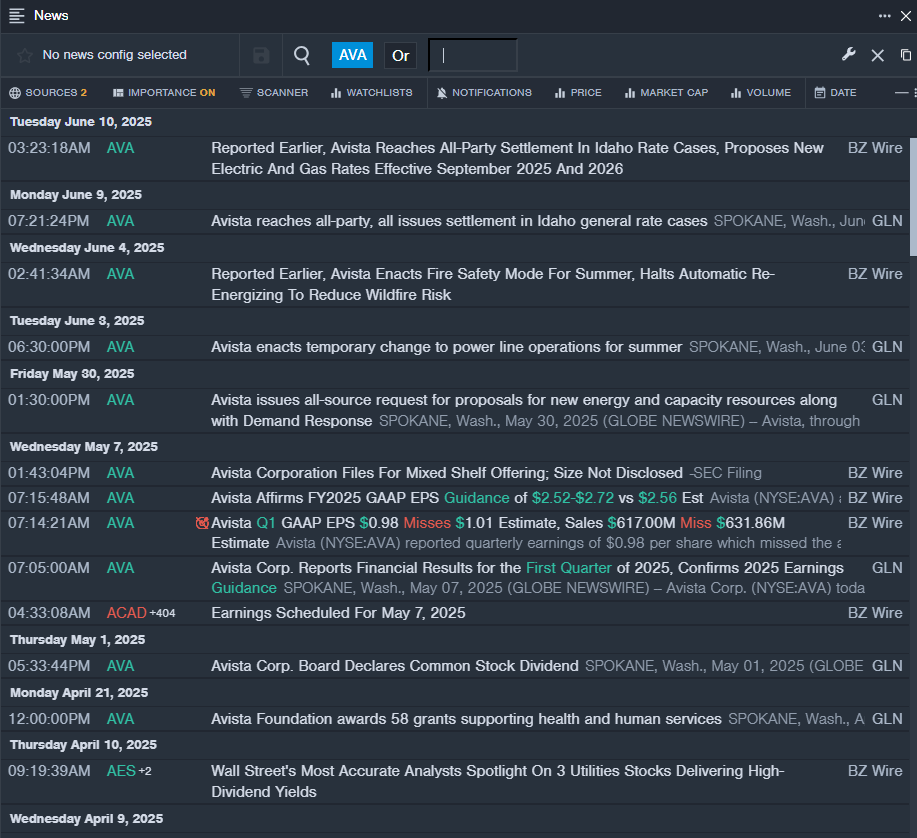The height and width of the screenshot is (838, 917).
Task: Click the 05:33:44PM timestamp
Action: coord(49,666)
